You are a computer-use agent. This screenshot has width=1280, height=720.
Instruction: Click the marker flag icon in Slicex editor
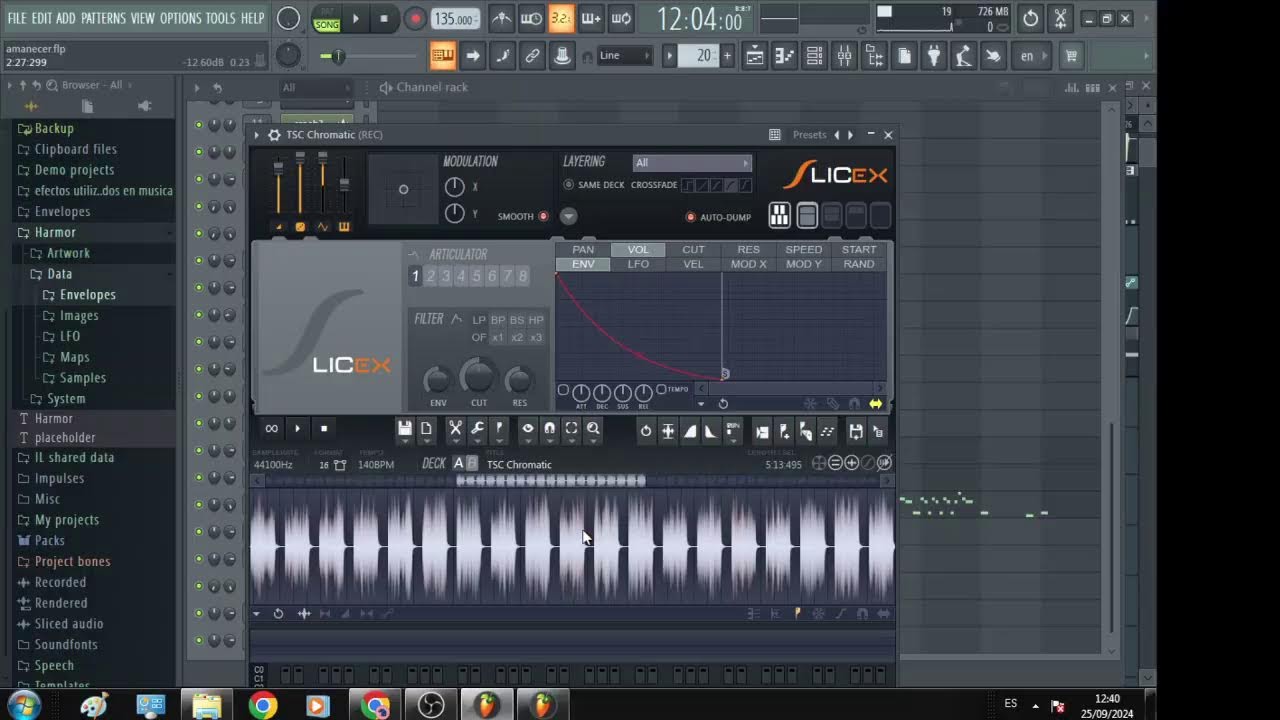[x=499, y=430]
